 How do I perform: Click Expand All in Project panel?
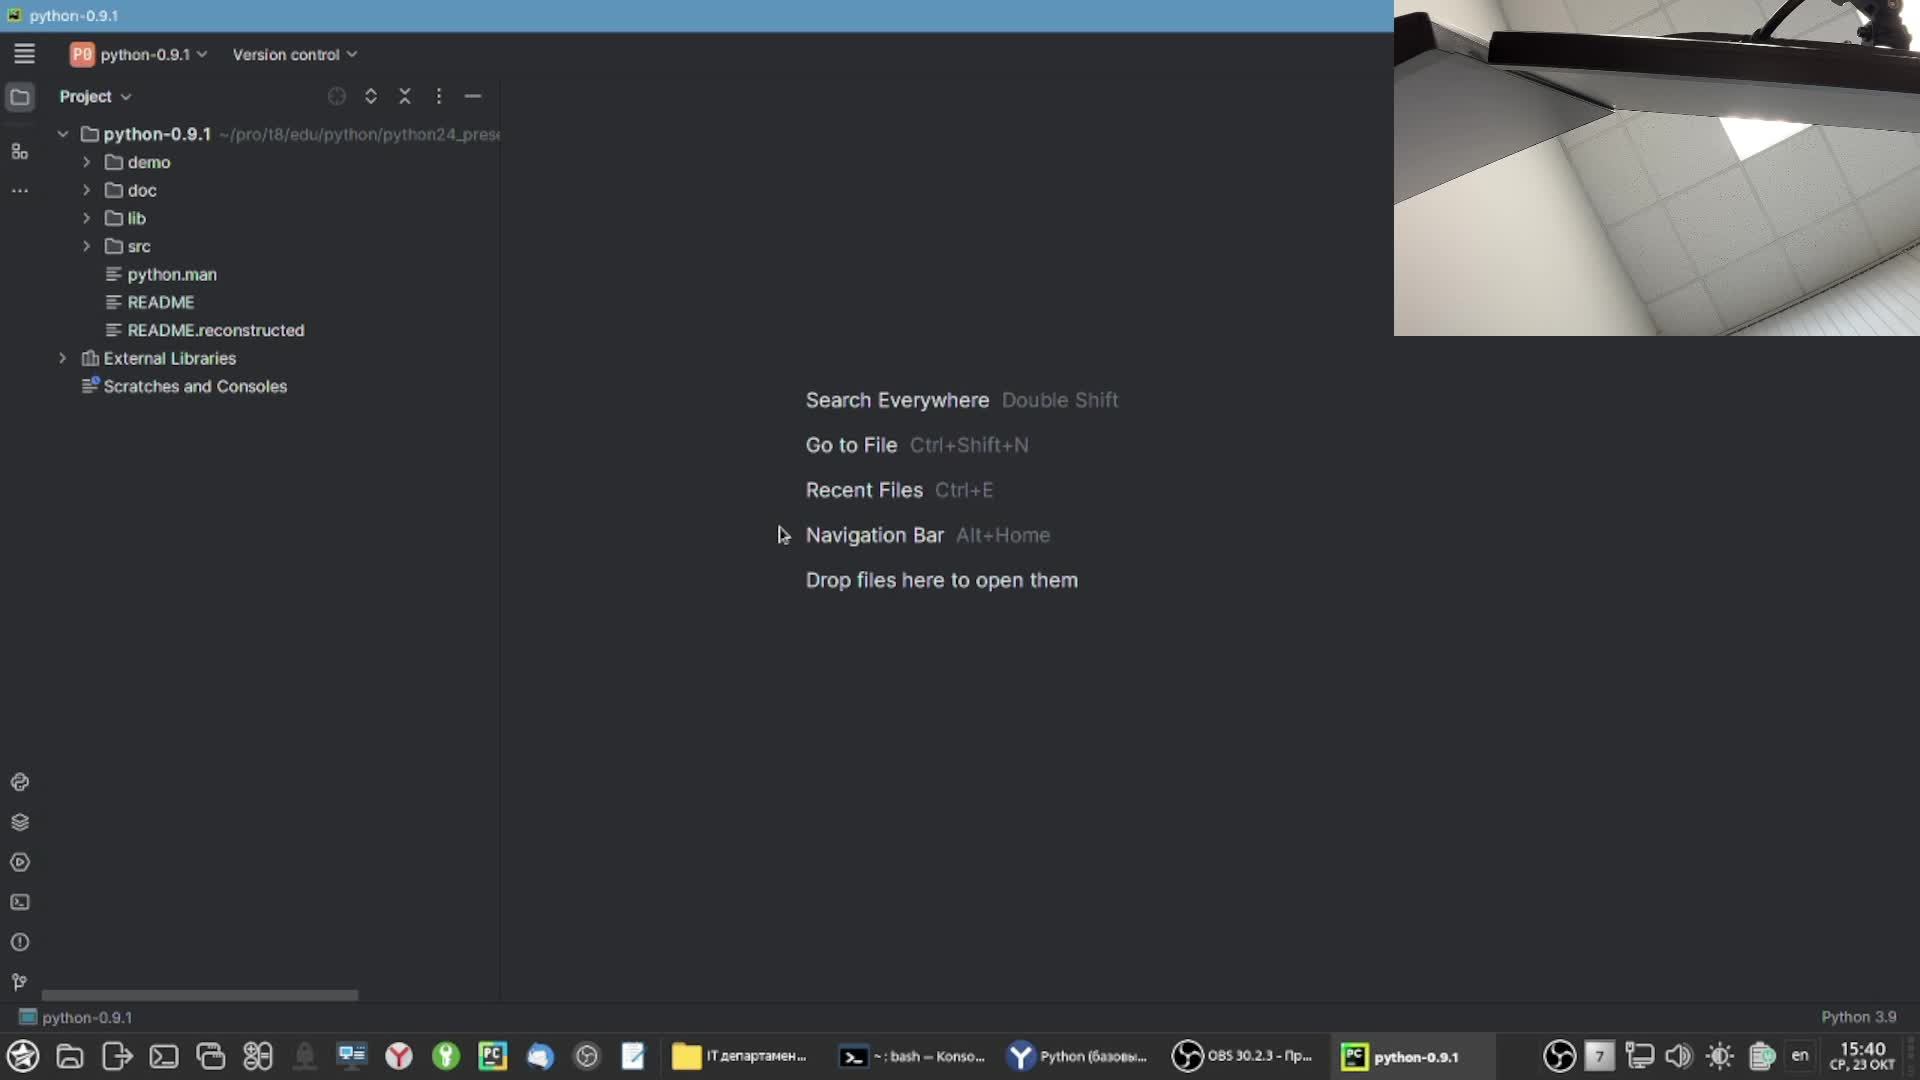pyautogui.click(x=371, y=96)
